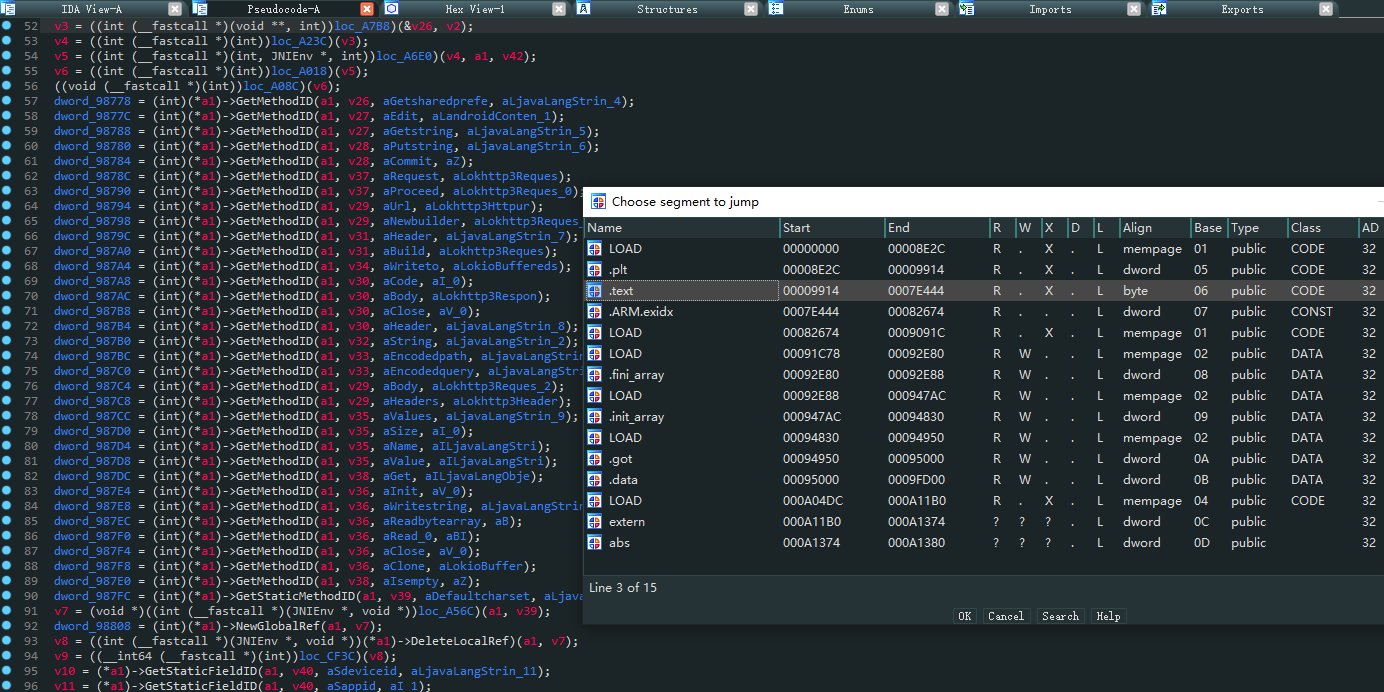Select icon of LOAD segment starting 00091C78

pyautogui.click(x=595, y=354)
